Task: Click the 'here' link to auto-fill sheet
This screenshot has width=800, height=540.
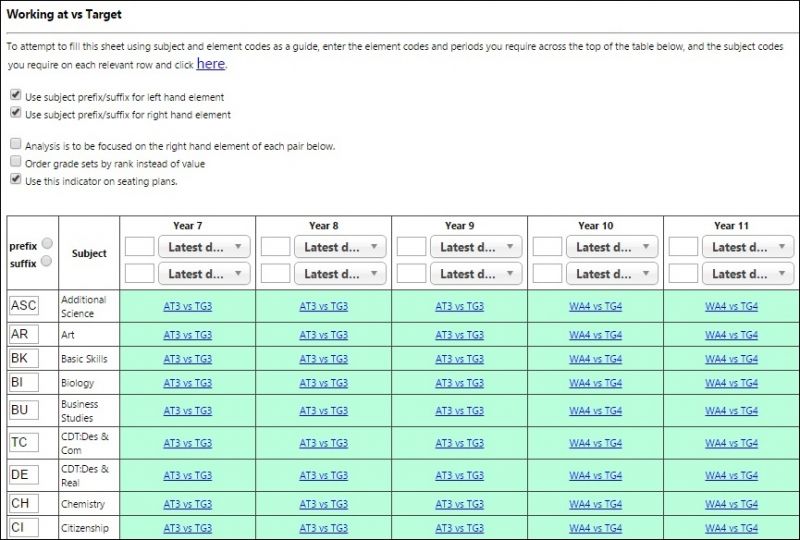Action: (x=211, y=64)
